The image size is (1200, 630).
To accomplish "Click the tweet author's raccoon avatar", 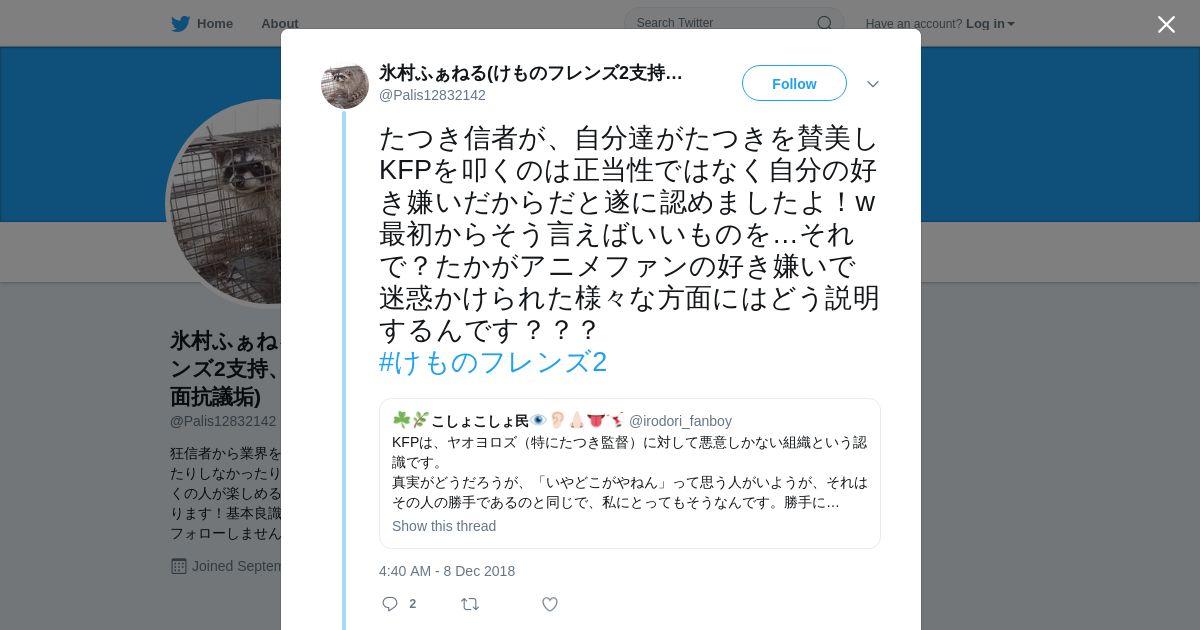I will pyautogui.click(x=345, y=85).
